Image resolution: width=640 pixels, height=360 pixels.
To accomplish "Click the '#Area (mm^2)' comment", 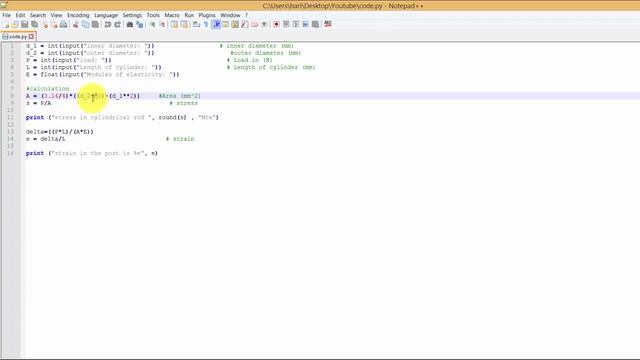I will (x=180, y=96).
